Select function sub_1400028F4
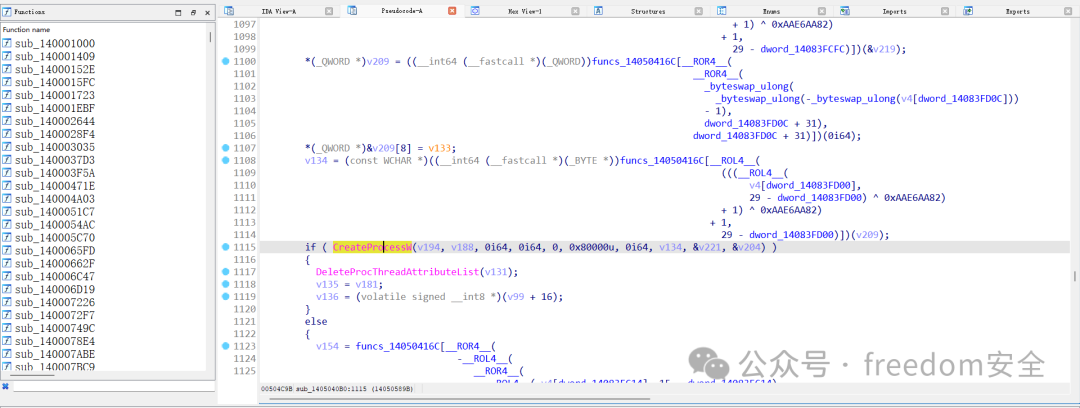Image resolution: width=1080 pixels, height=408 pixels. click(x=55, y=134)
